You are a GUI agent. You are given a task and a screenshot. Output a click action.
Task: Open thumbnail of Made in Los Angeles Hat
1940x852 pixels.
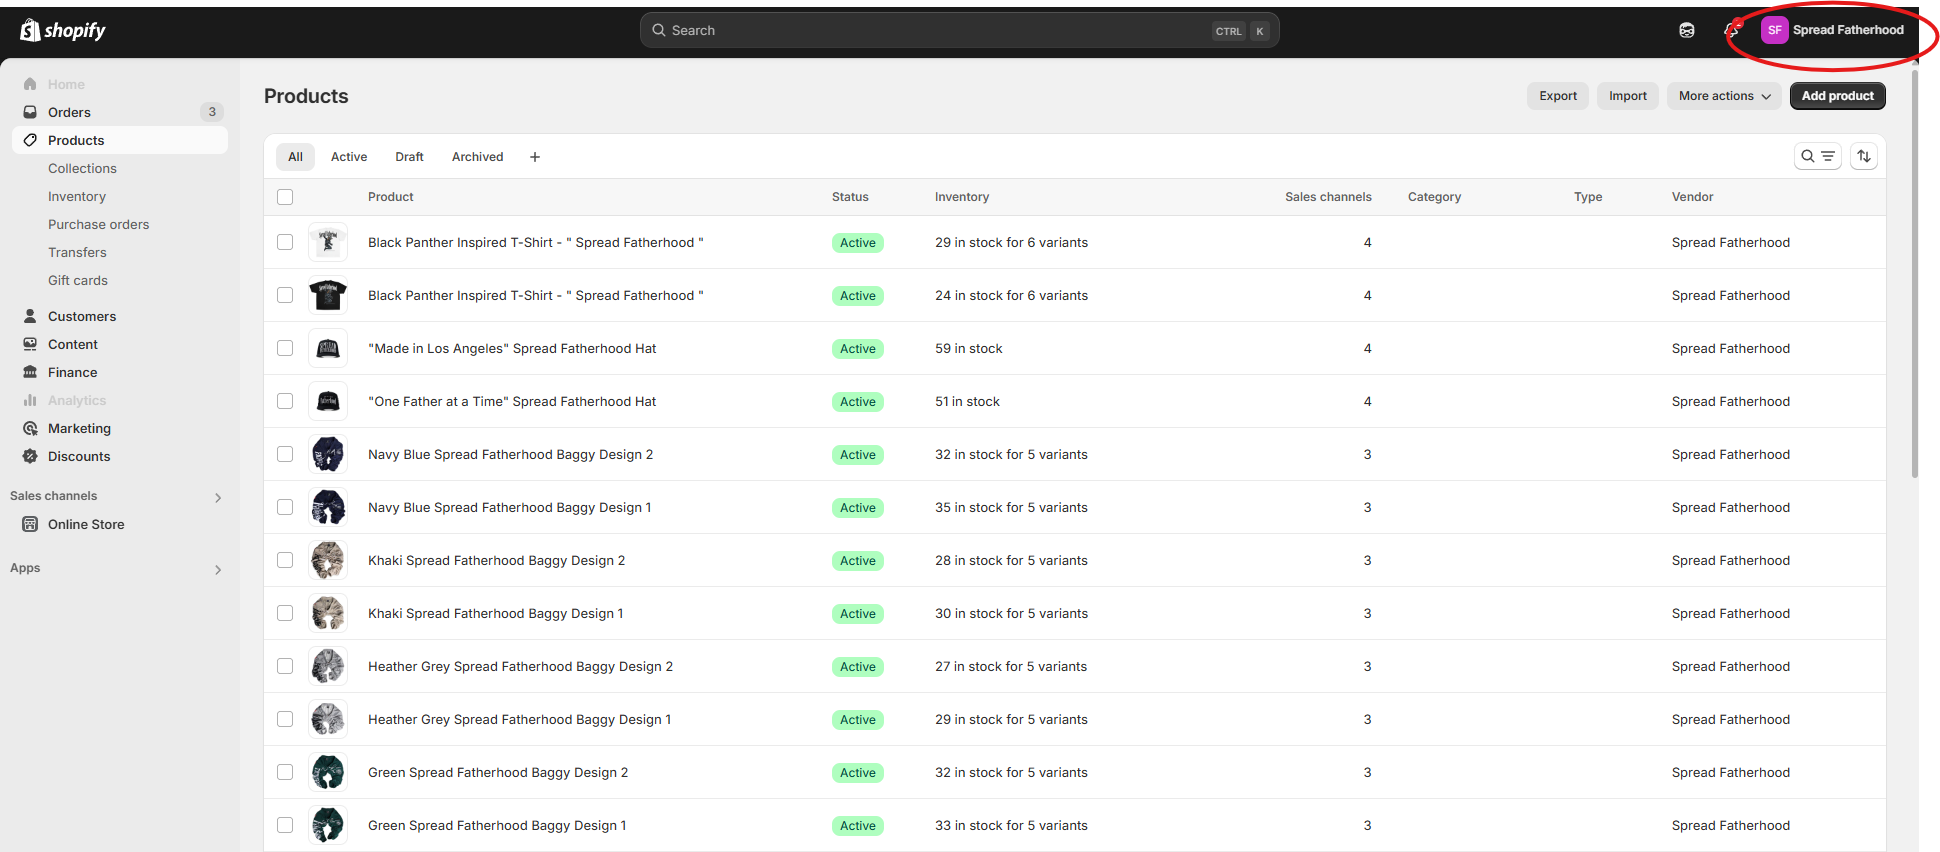point(328,348)
